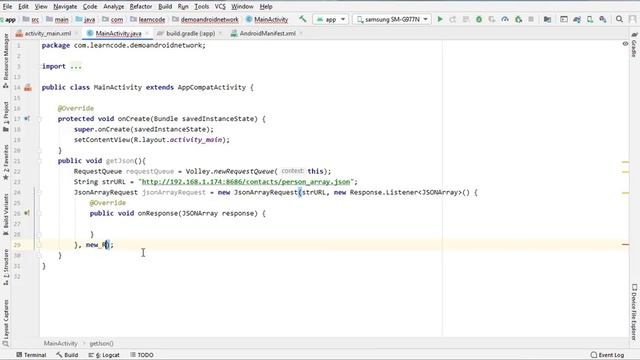640x360 pixels.
Task: Toggle the Favorites side panel
Action: pos(6,162)
